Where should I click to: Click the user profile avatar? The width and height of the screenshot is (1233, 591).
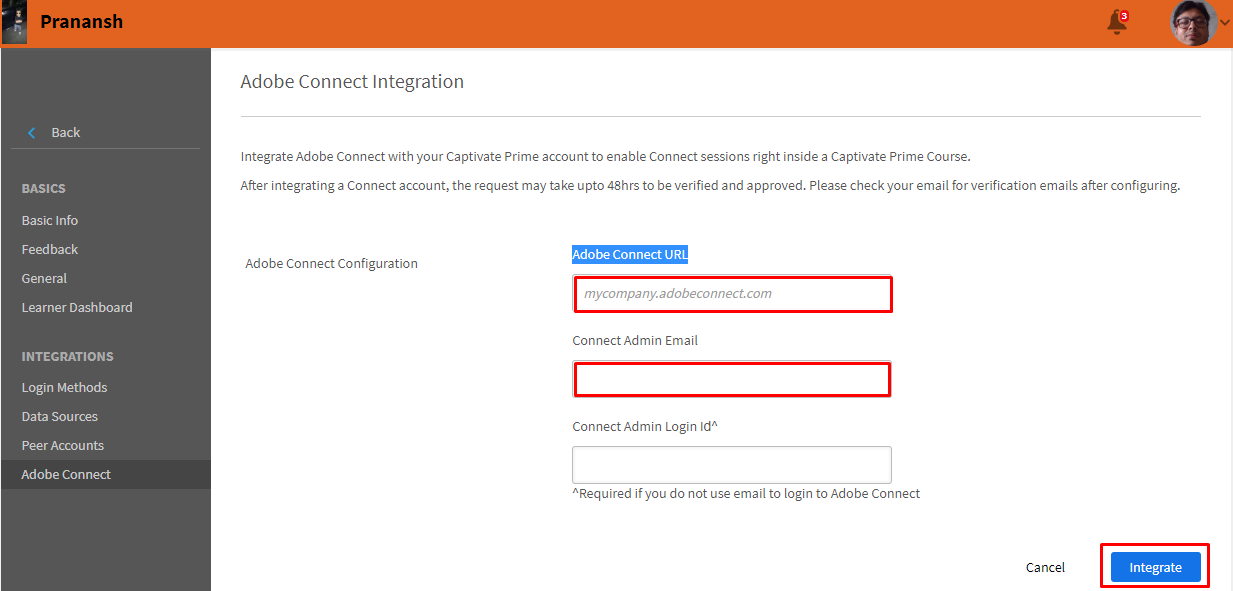(x=1193, y=23)
